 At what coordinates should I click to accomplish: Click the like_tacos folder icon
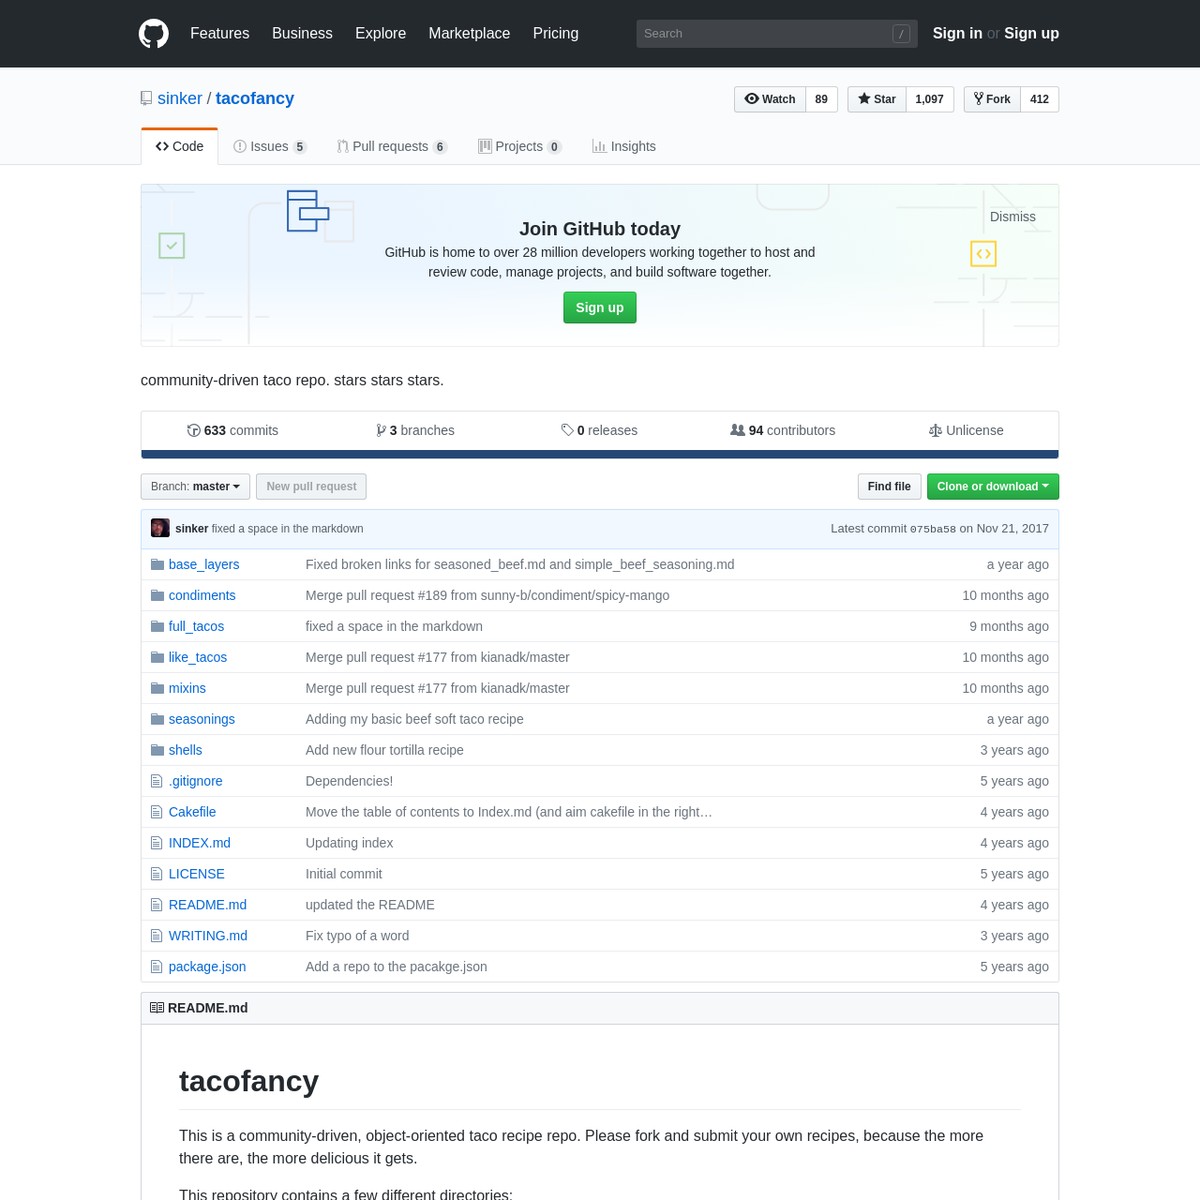[157, 657]
